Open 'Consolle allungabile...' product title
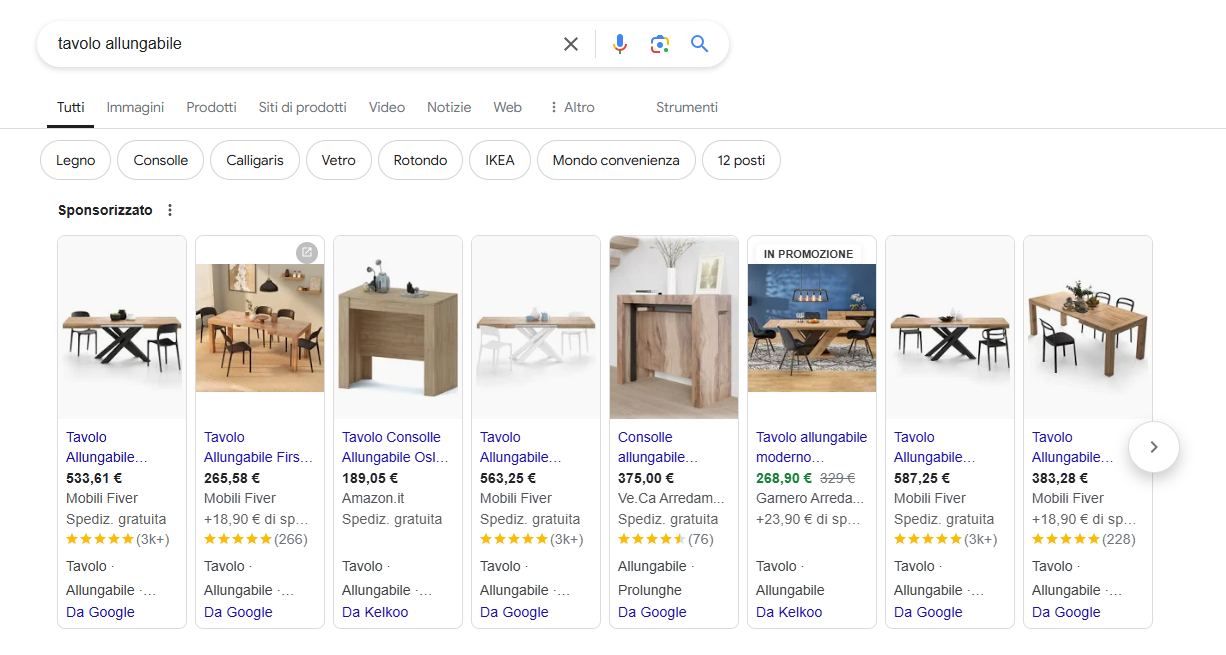The image size is (1226, 655). coord(656,447)
